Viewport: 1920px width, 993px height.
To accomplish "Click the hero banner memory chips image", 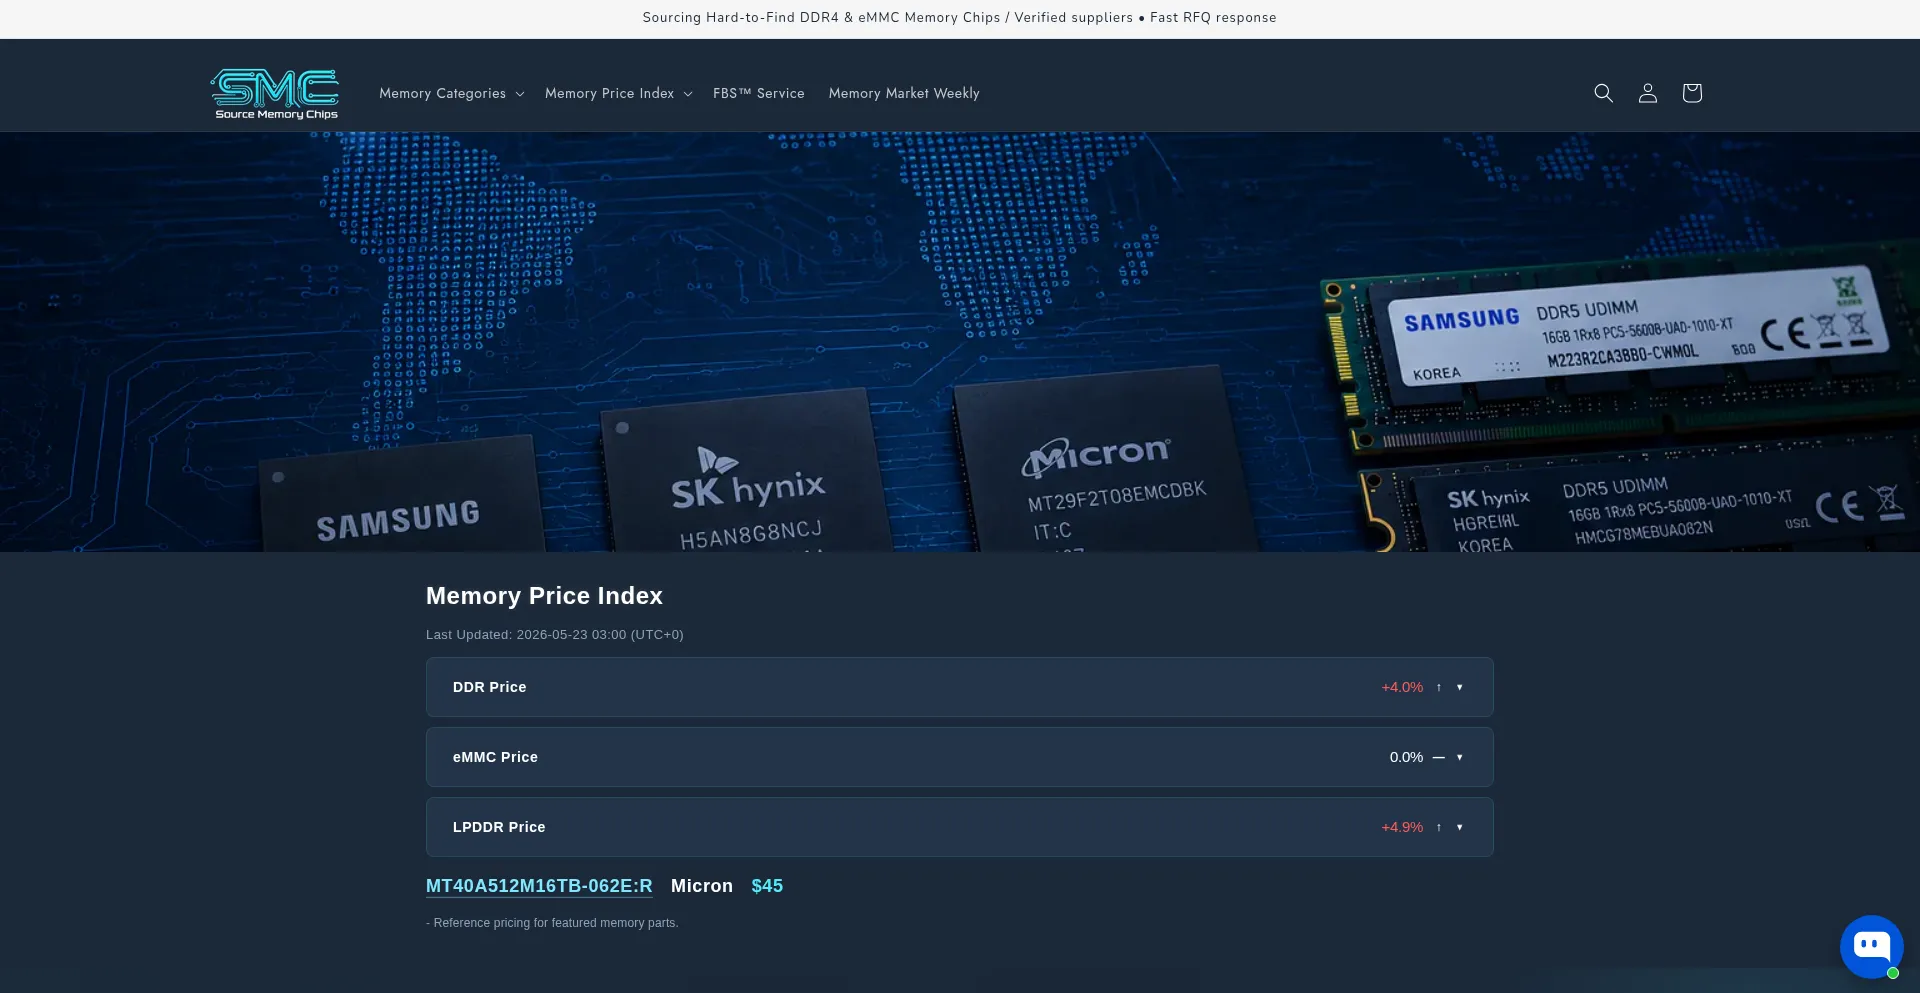I will coord(960,342).
